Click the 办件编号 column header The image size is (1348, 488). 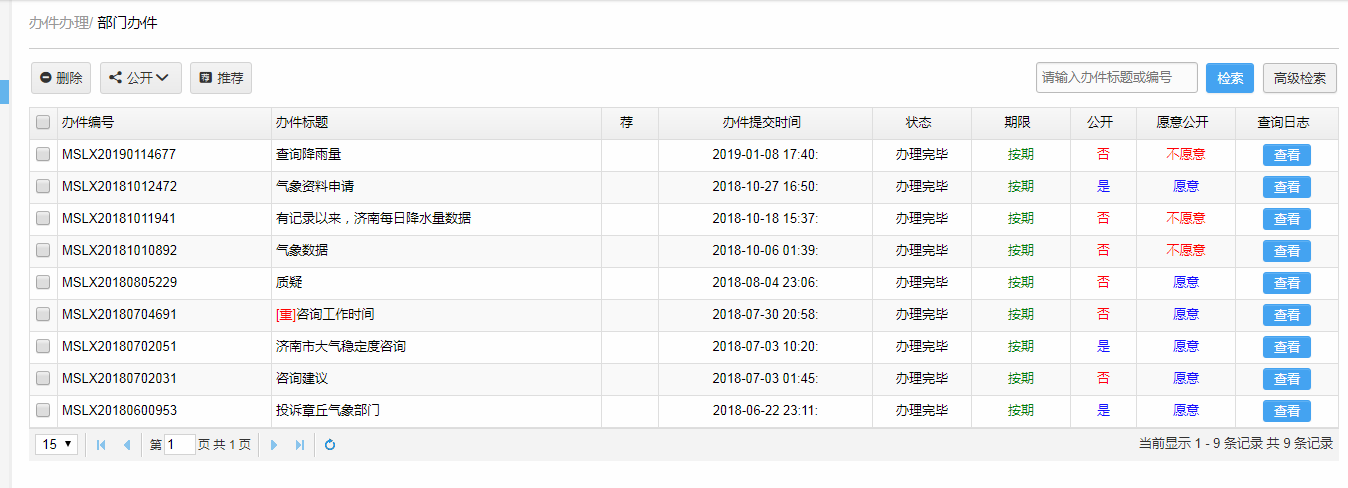click(x=88, y=123)
